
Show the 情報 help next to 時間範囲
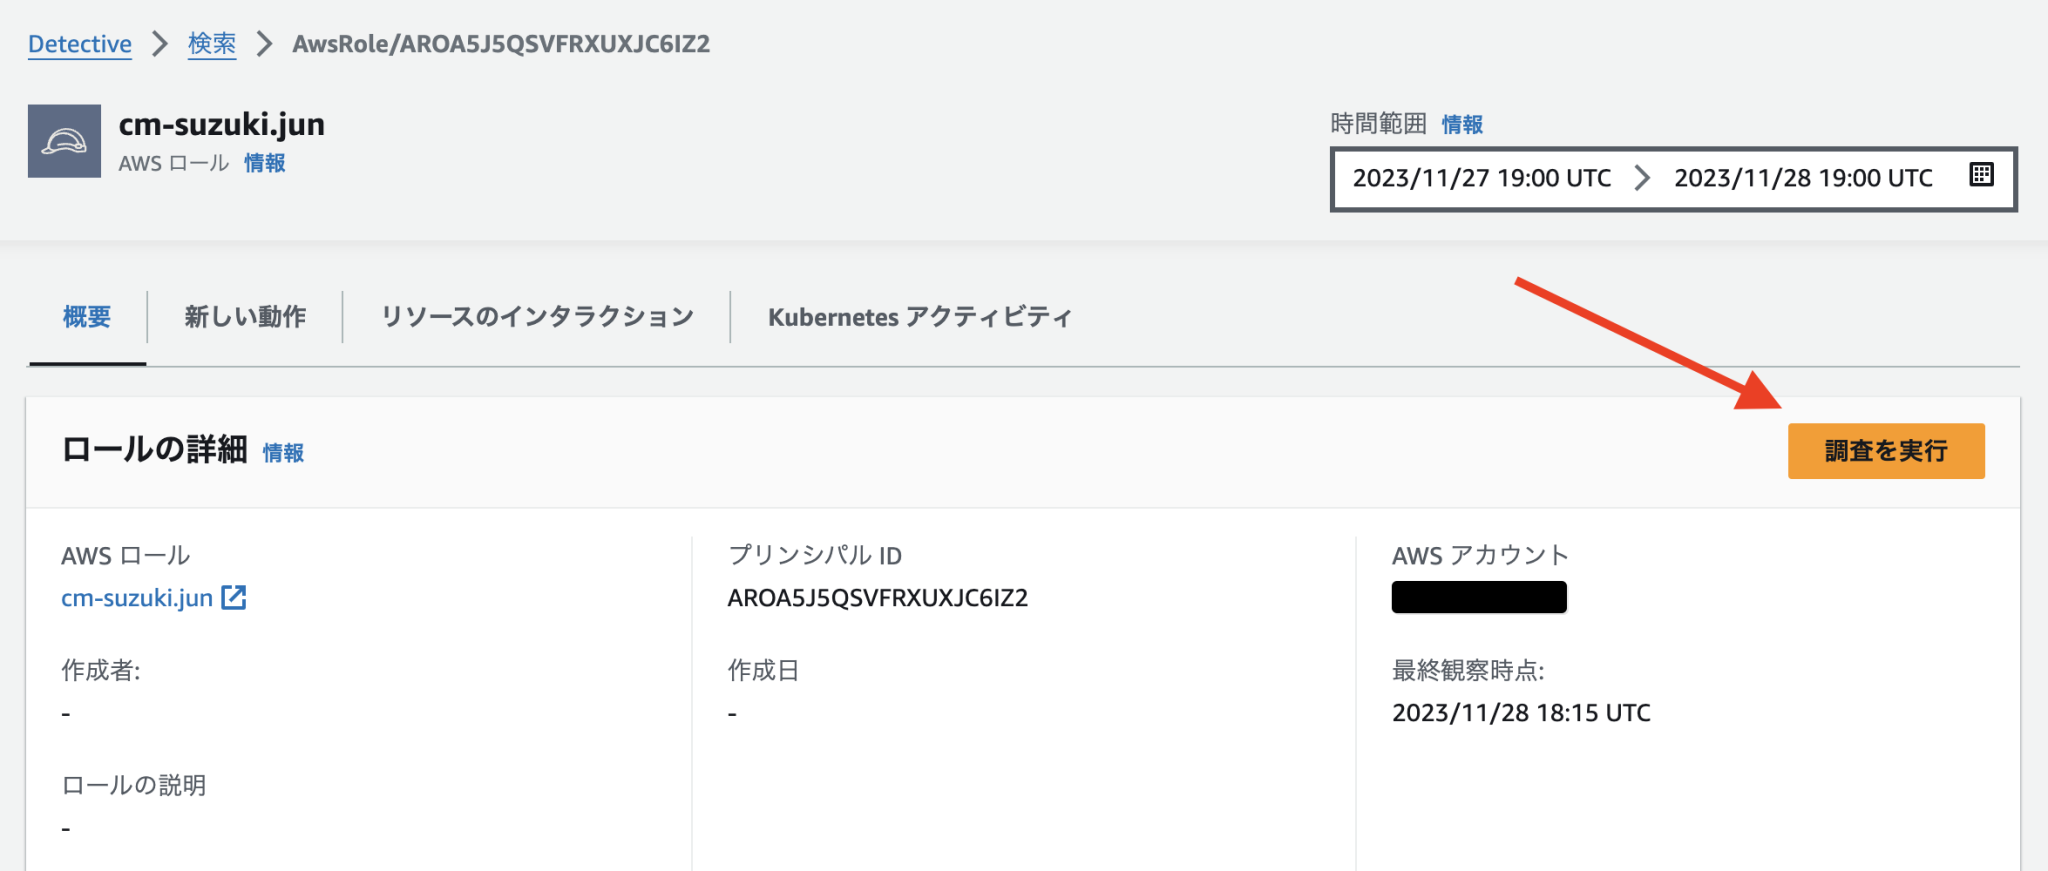(x=1462, y=123)
